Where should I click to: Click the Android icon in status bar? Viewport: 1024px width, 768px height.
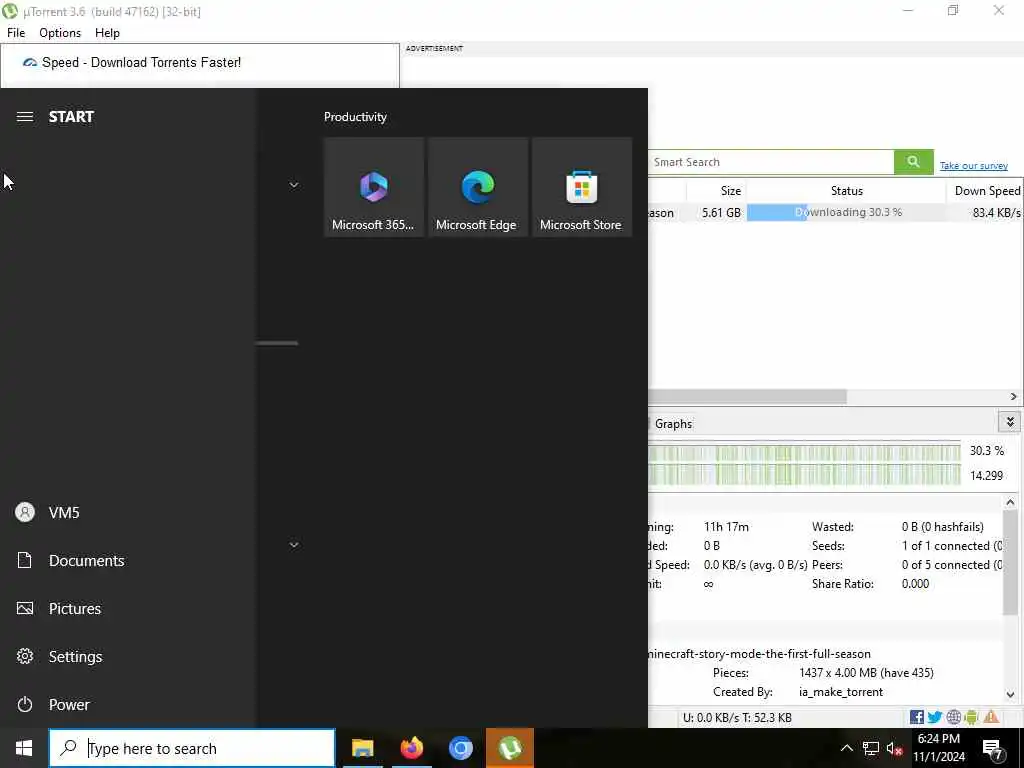click(x=972, y=717)
